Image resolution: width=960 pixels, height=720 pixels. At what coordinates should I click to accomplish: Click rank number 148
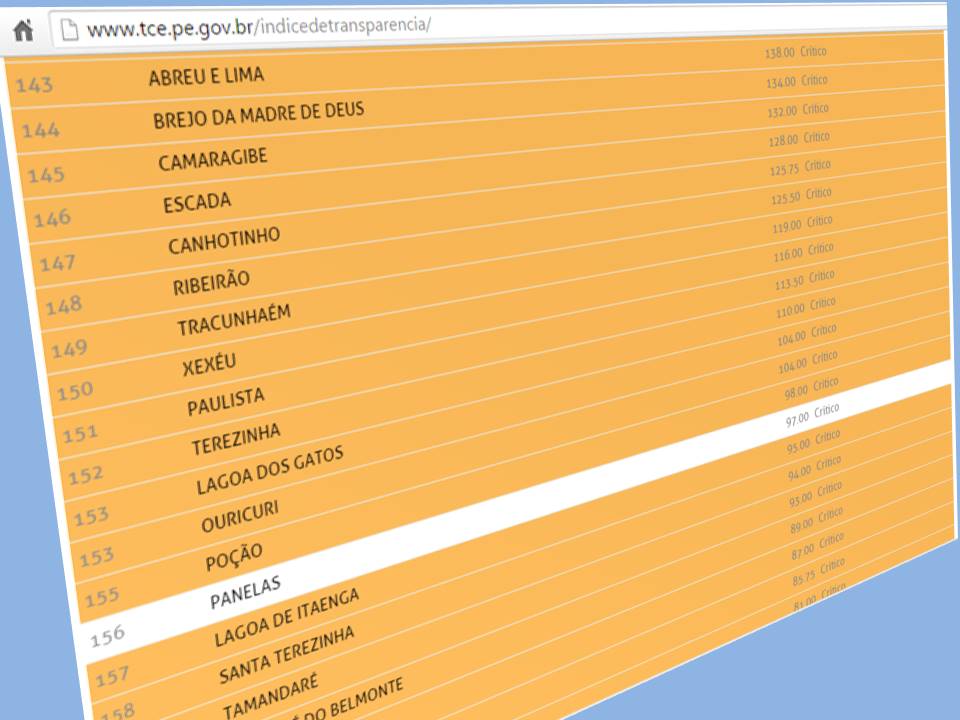pos(64,305)
